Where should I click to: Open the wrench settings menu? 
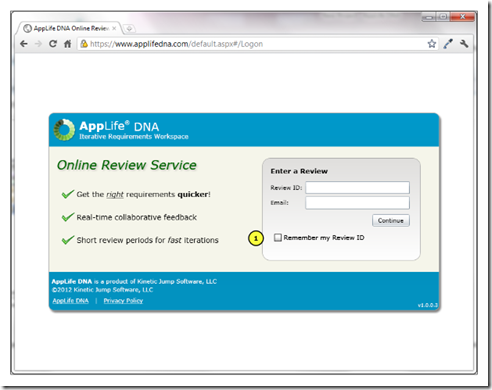[464, 44]
